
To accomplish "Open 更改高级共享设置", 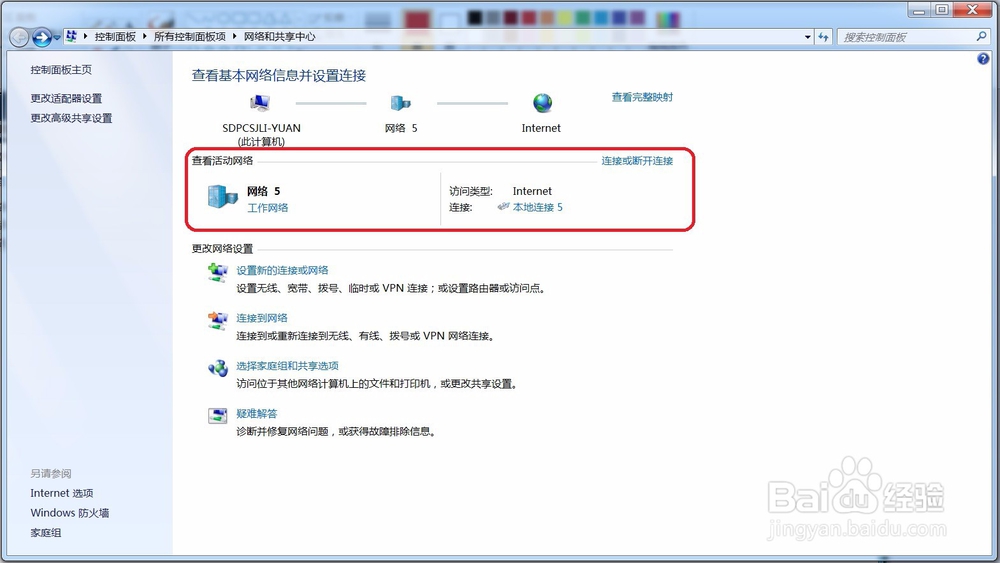I will pyautogui.click(x=71, y=118).
